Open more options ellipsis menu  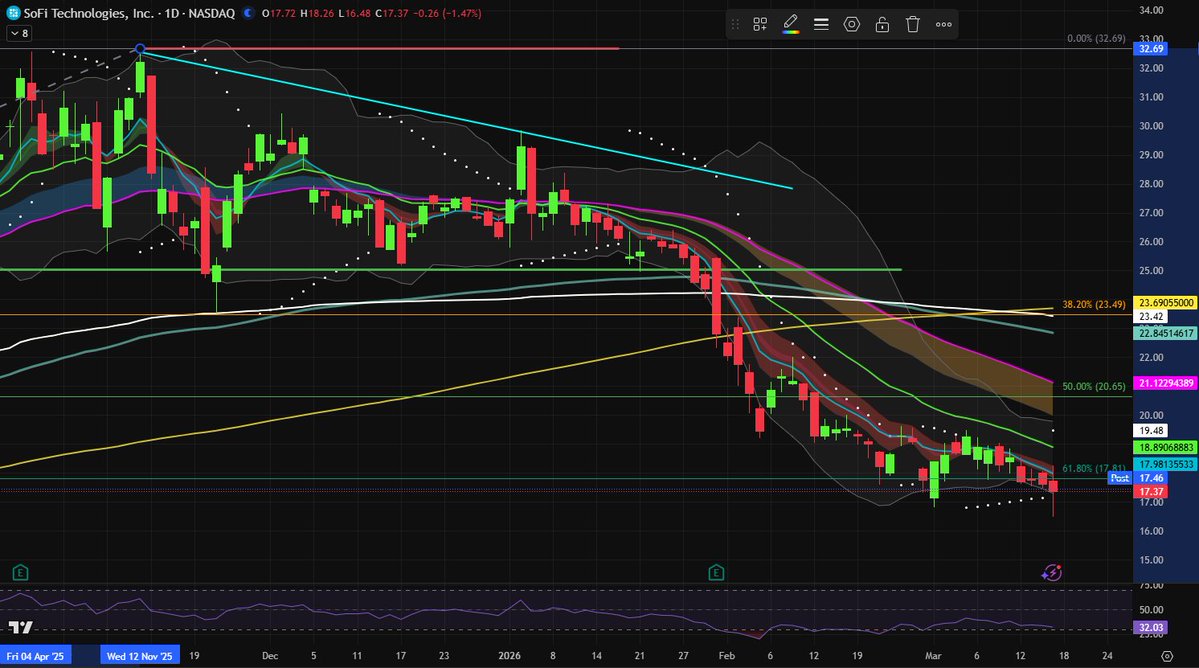944,24
